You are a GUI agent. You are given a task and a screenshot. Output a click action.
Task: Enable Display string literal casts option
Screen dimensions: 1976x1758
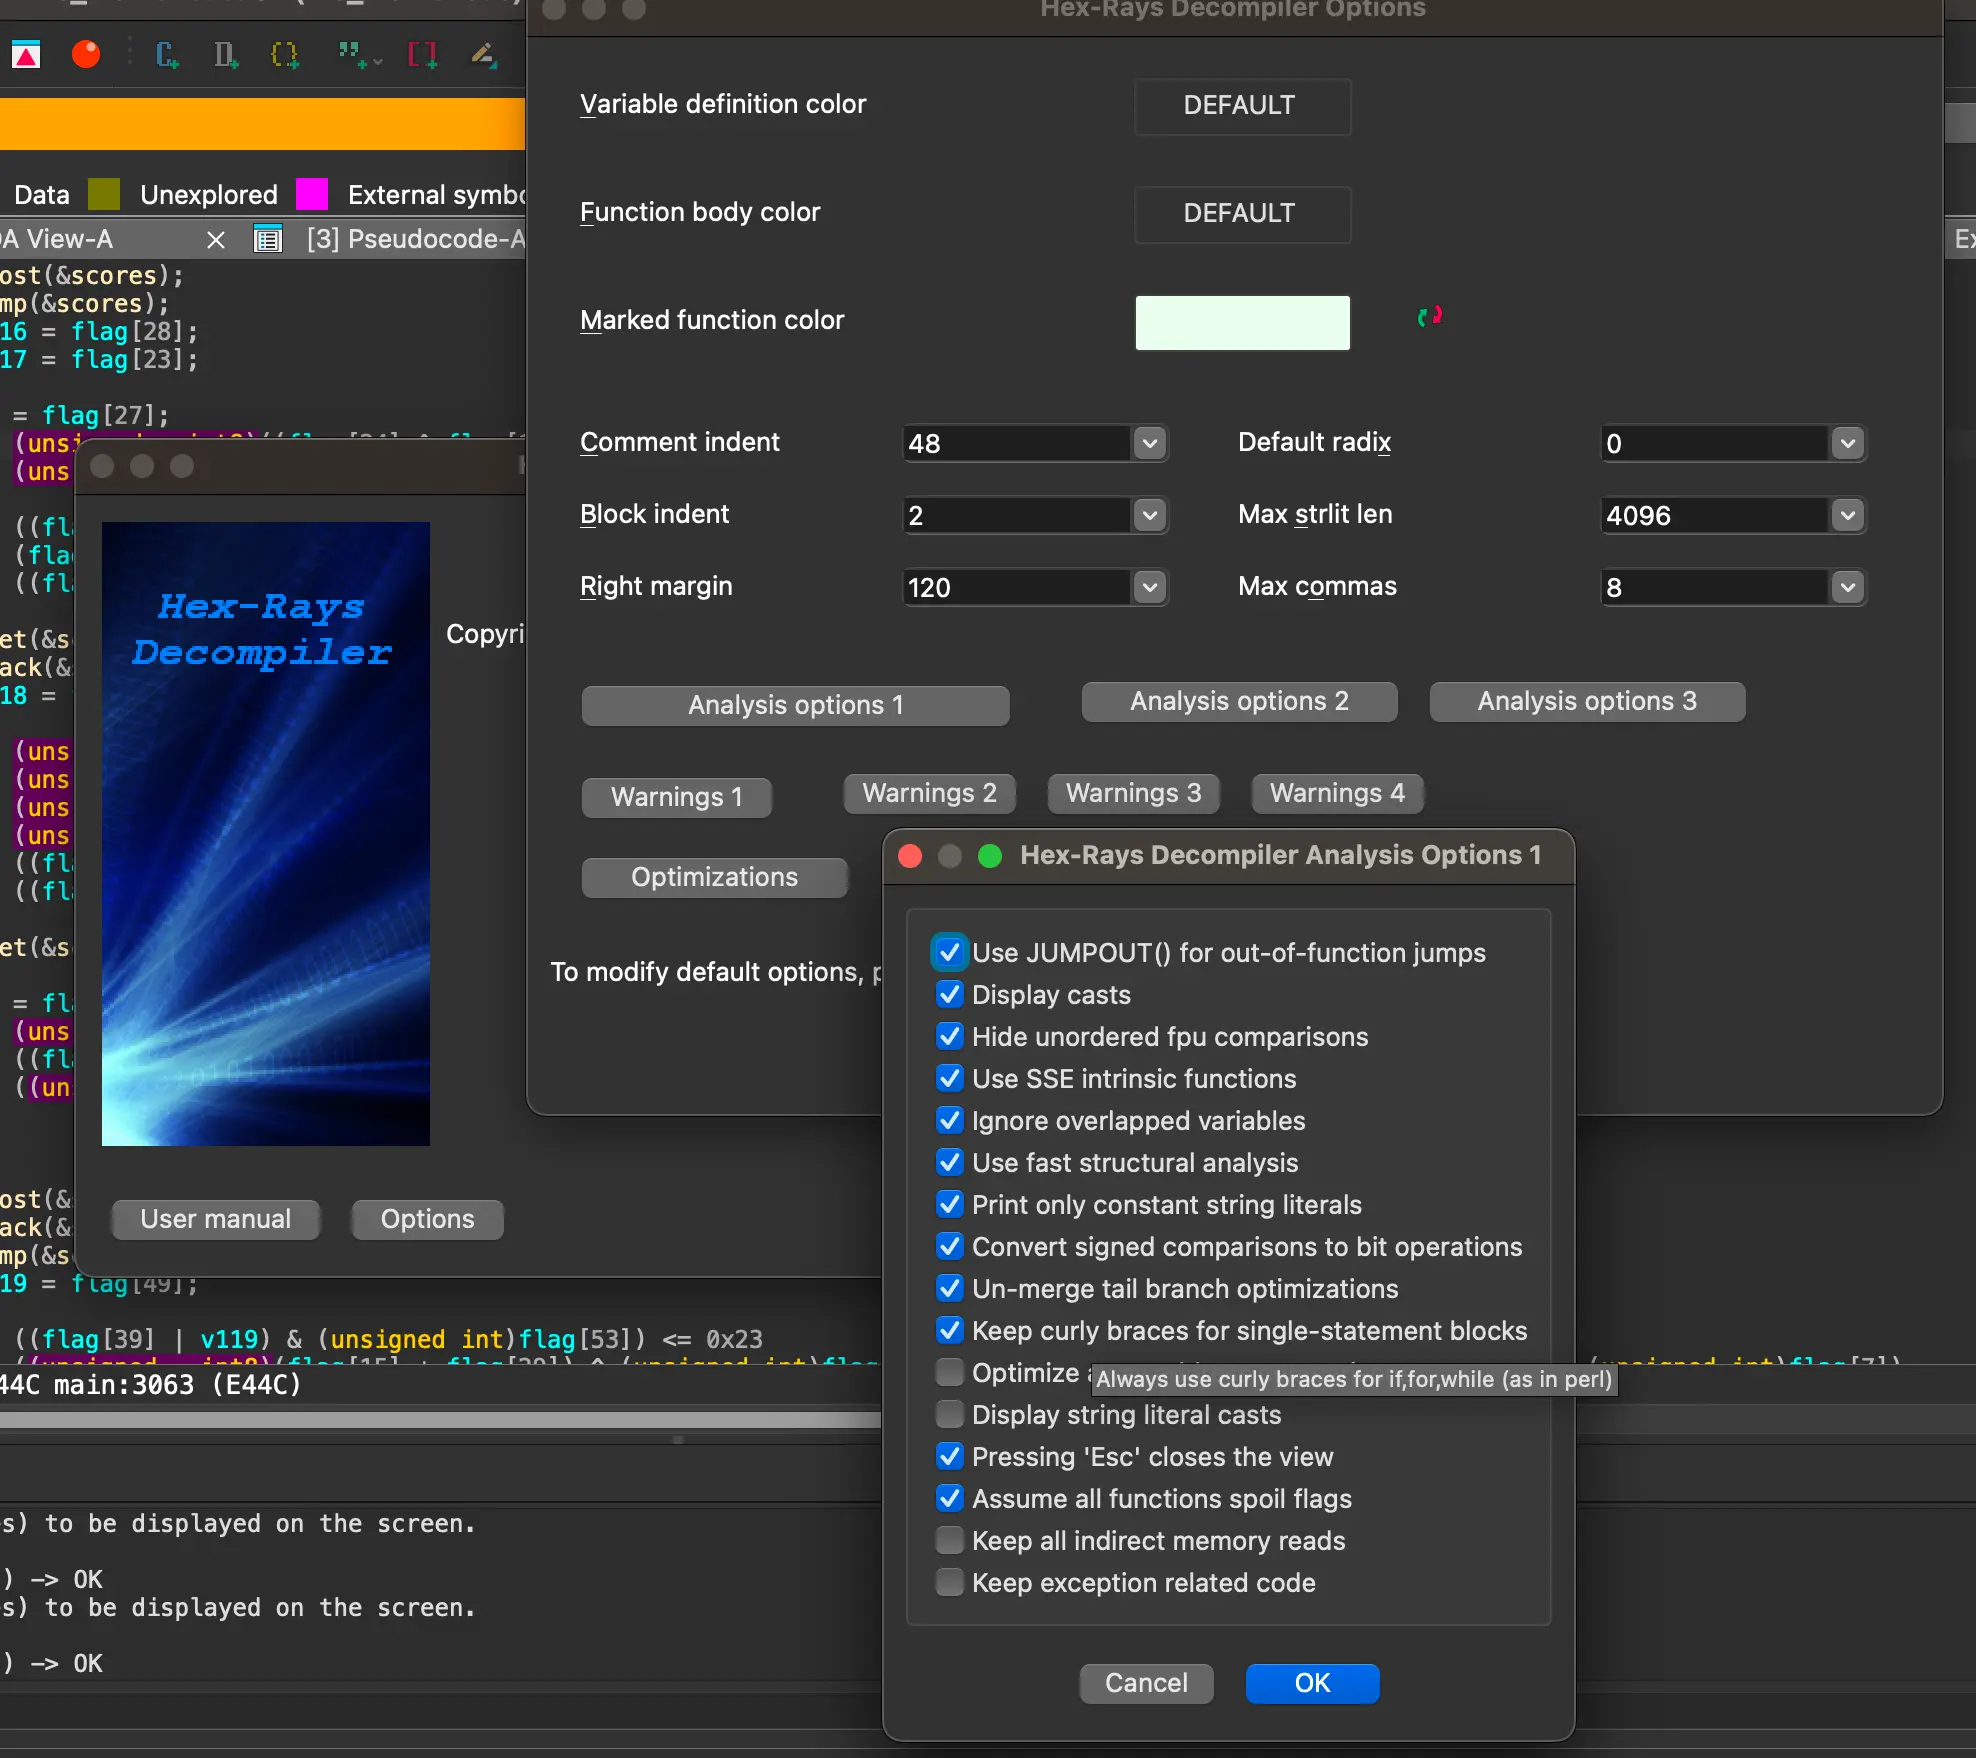(950, 1414)
